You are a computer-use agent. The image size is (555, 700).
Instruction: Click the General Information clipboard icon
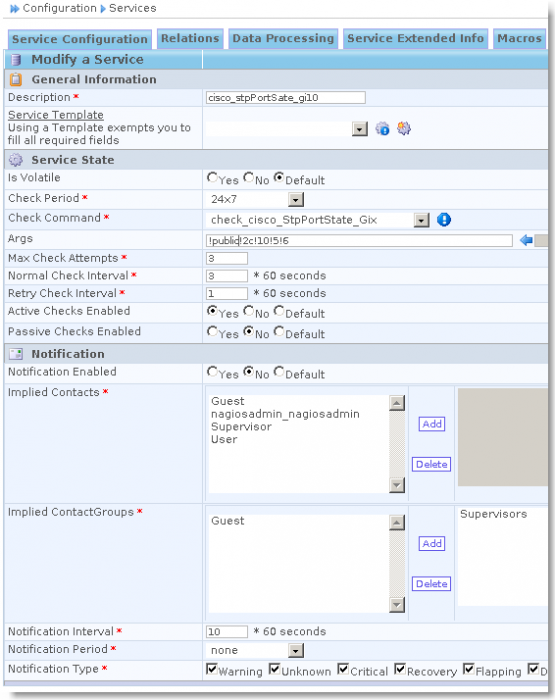click(x=16, y=79)
